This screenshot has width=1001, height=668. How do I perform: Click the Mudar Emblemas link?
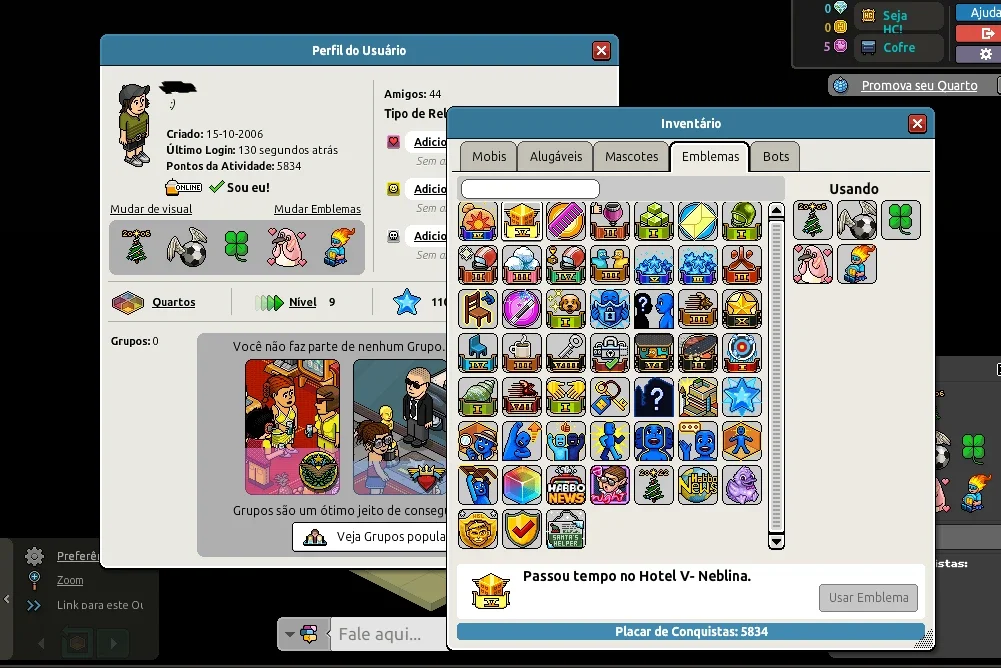click(317, 209)
